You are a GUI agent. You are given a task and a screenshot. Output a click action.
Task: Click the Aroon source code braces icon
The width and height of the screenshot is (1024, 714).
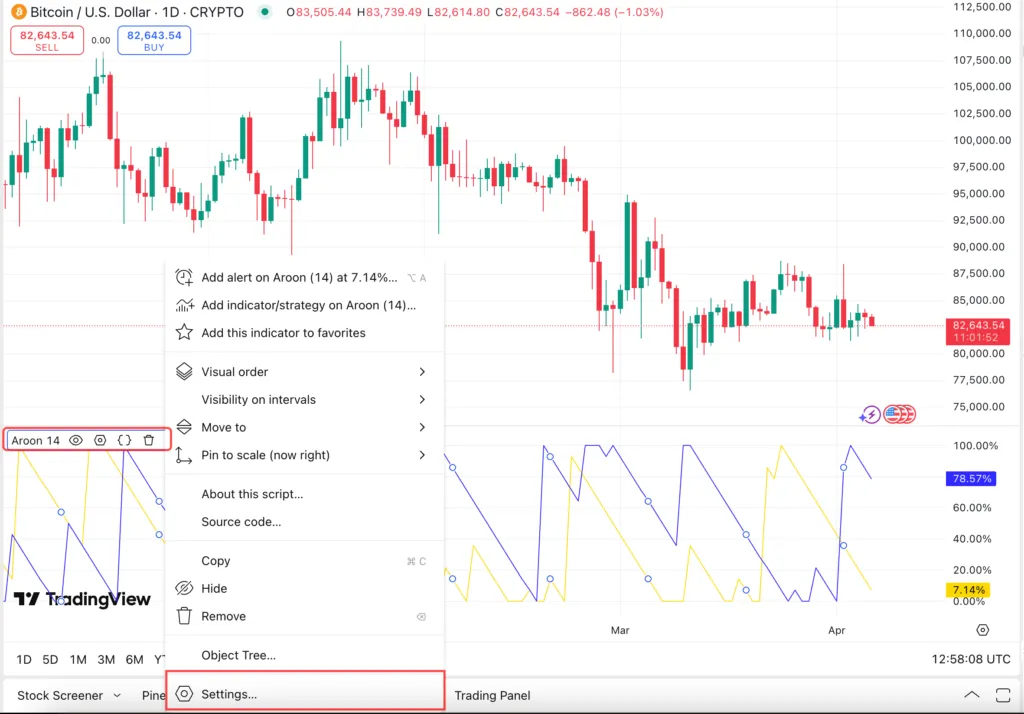point(124,440)
